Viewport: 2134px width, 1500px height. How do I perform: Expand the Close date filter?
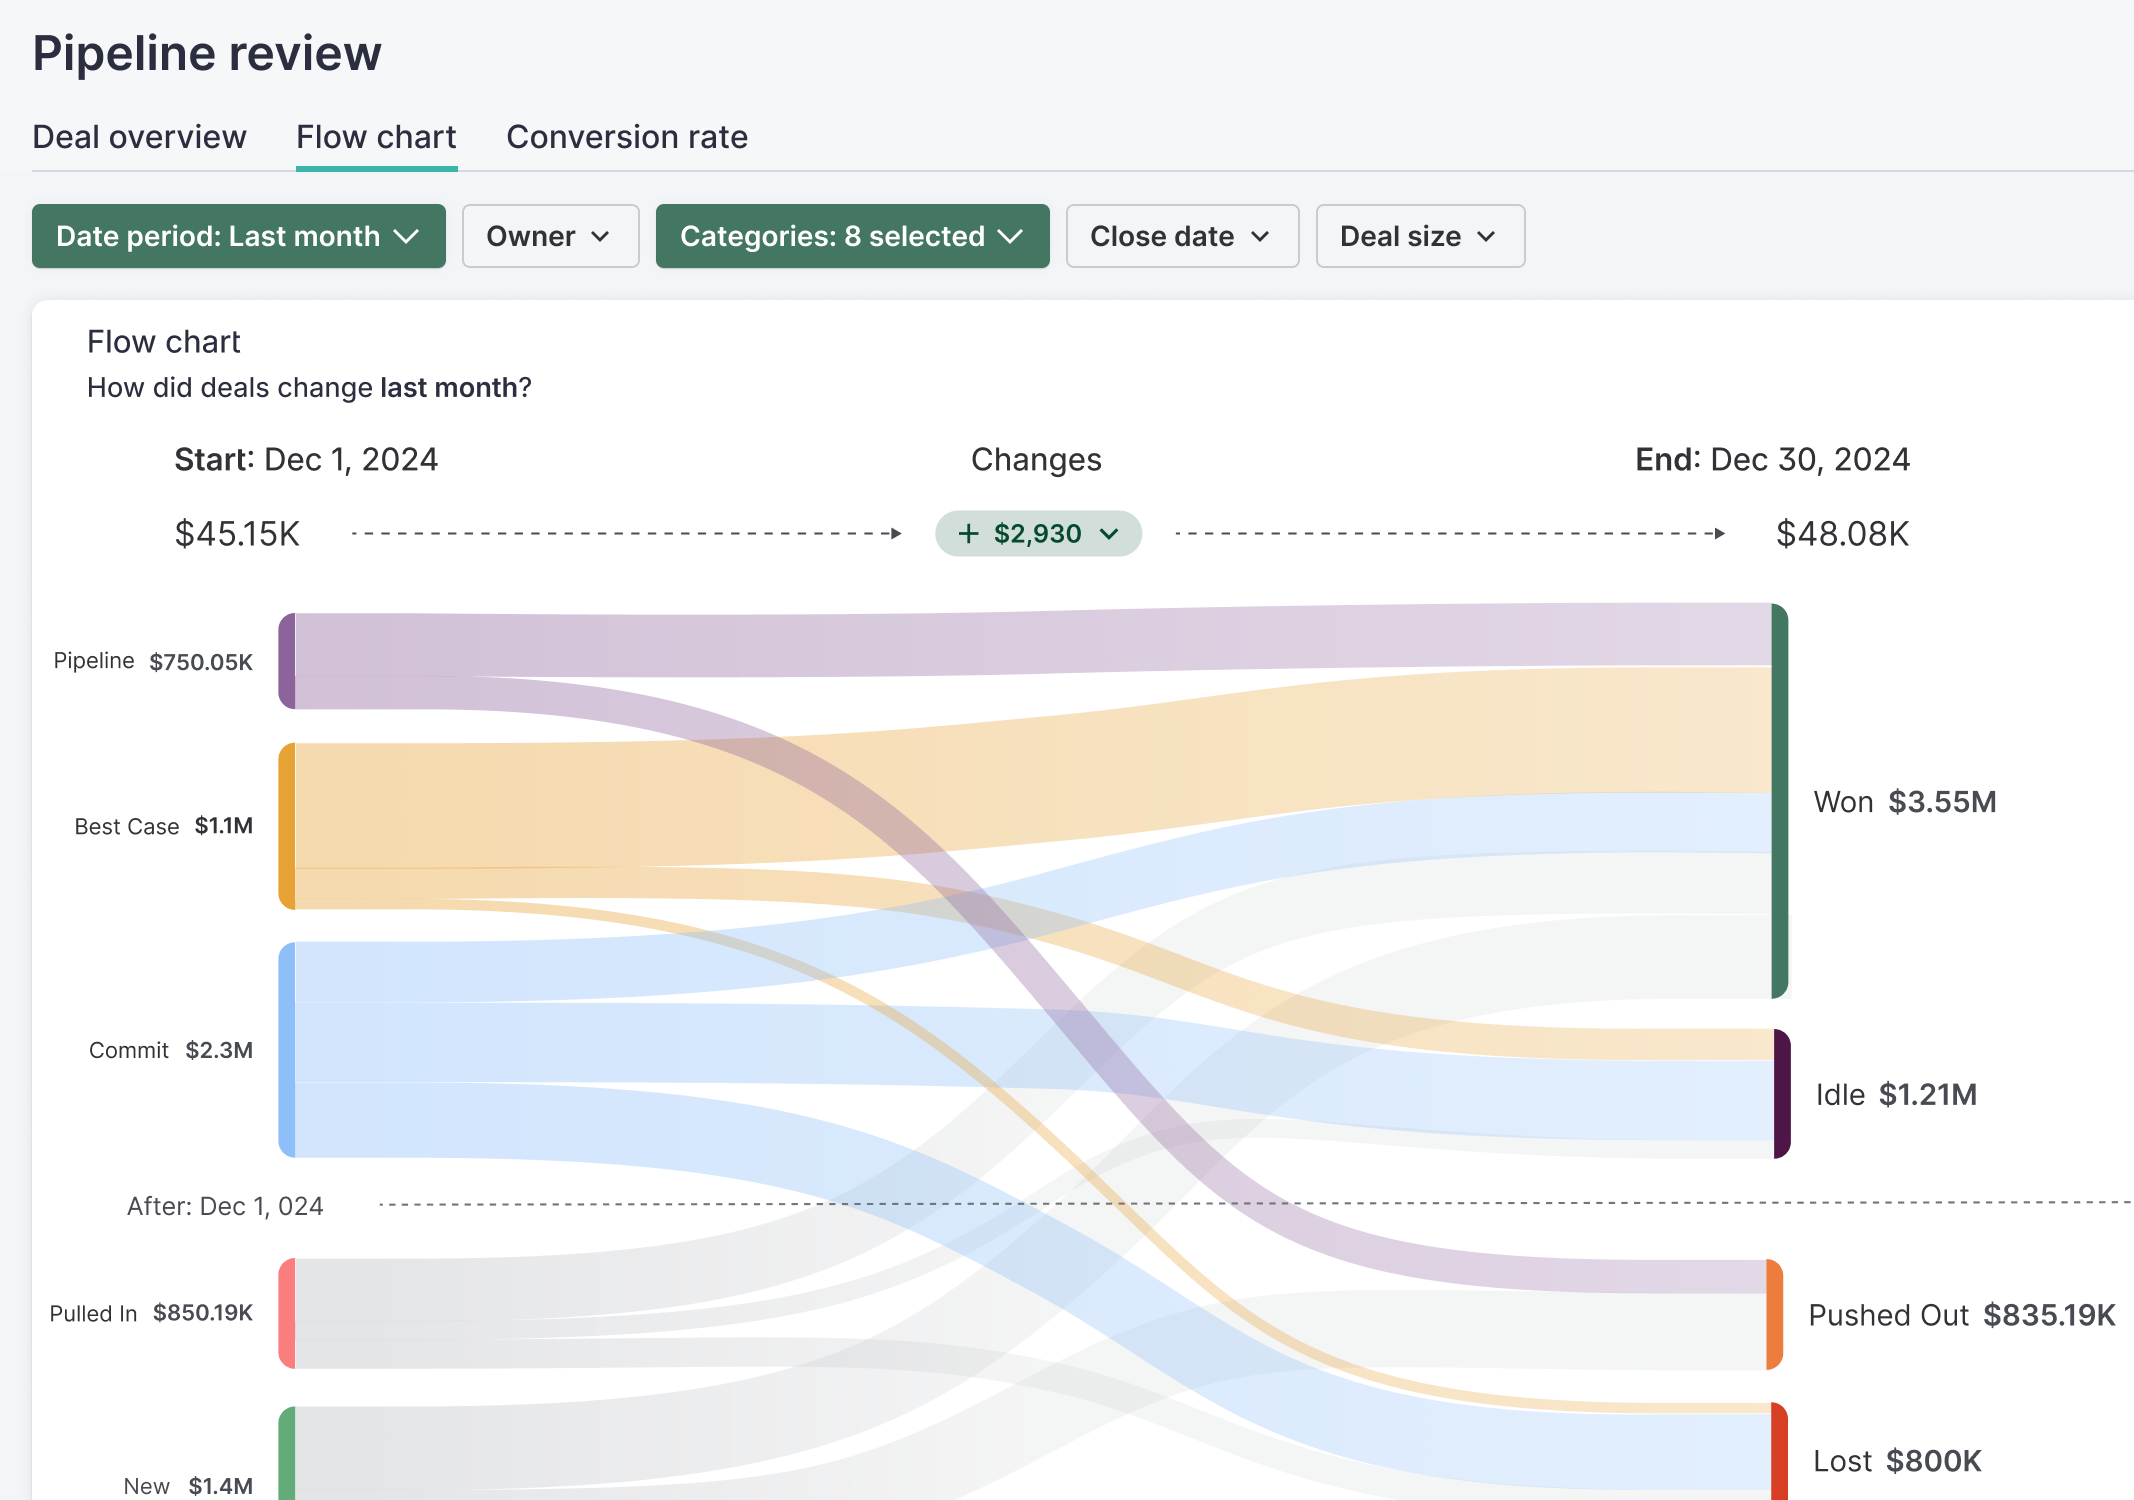pos(1182,236)
